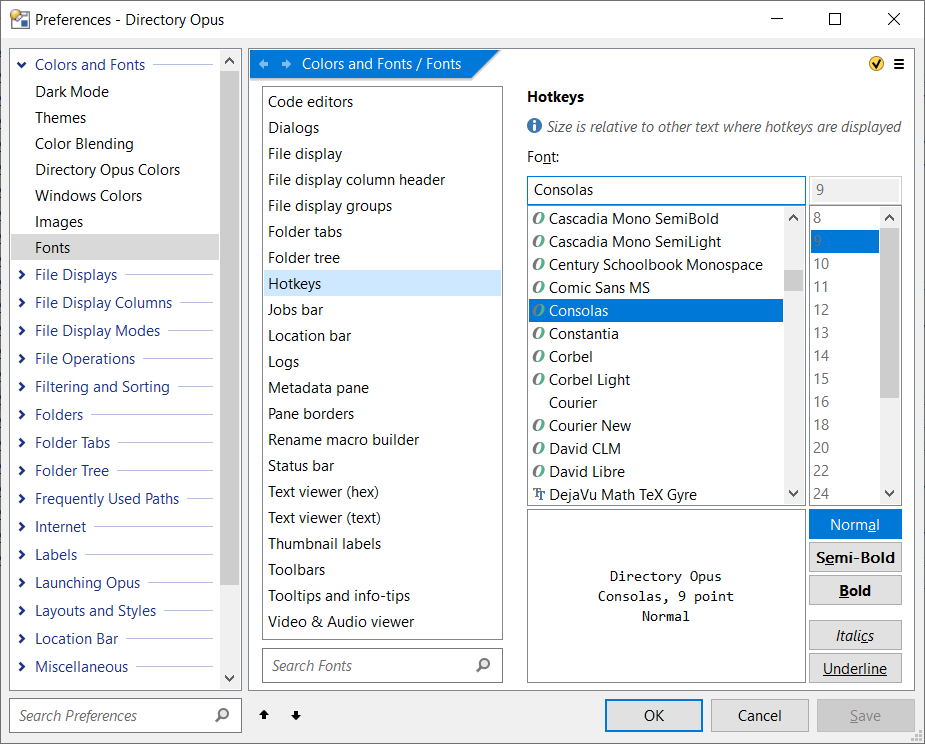Toggle the Italics font style

[855, 635]
